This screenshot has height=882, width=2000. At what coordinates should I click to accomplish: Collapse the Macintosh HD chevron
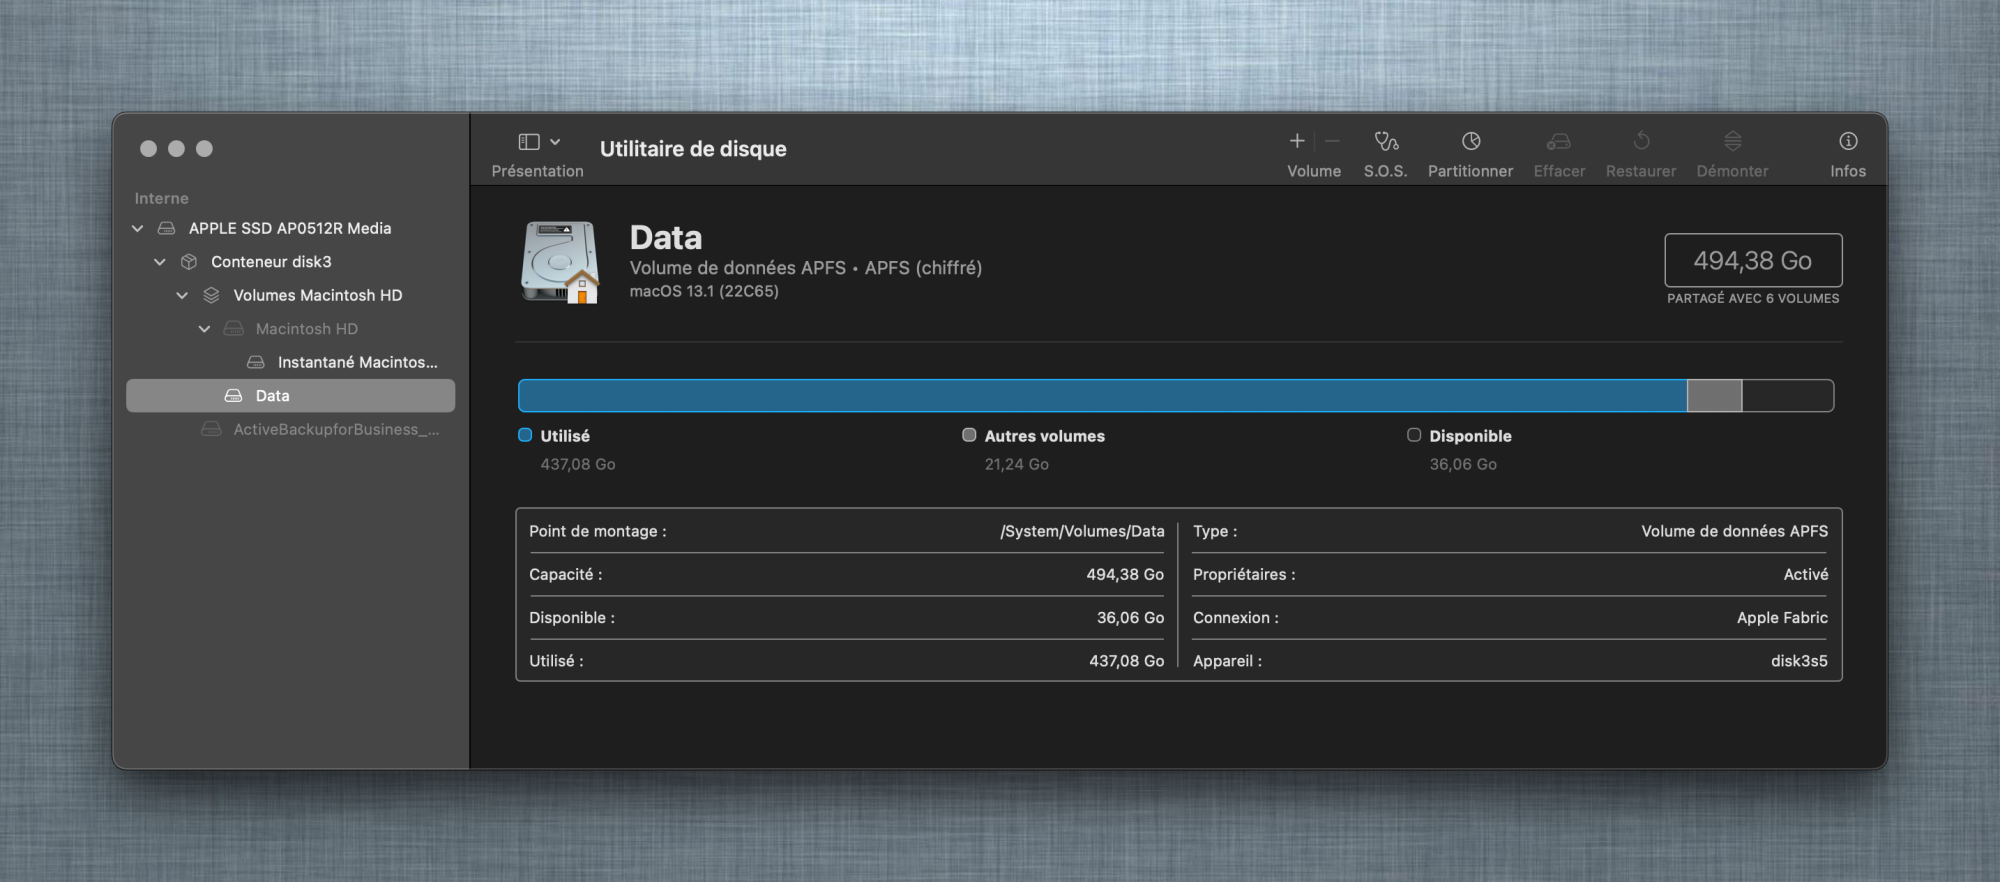tap(204, 329)
